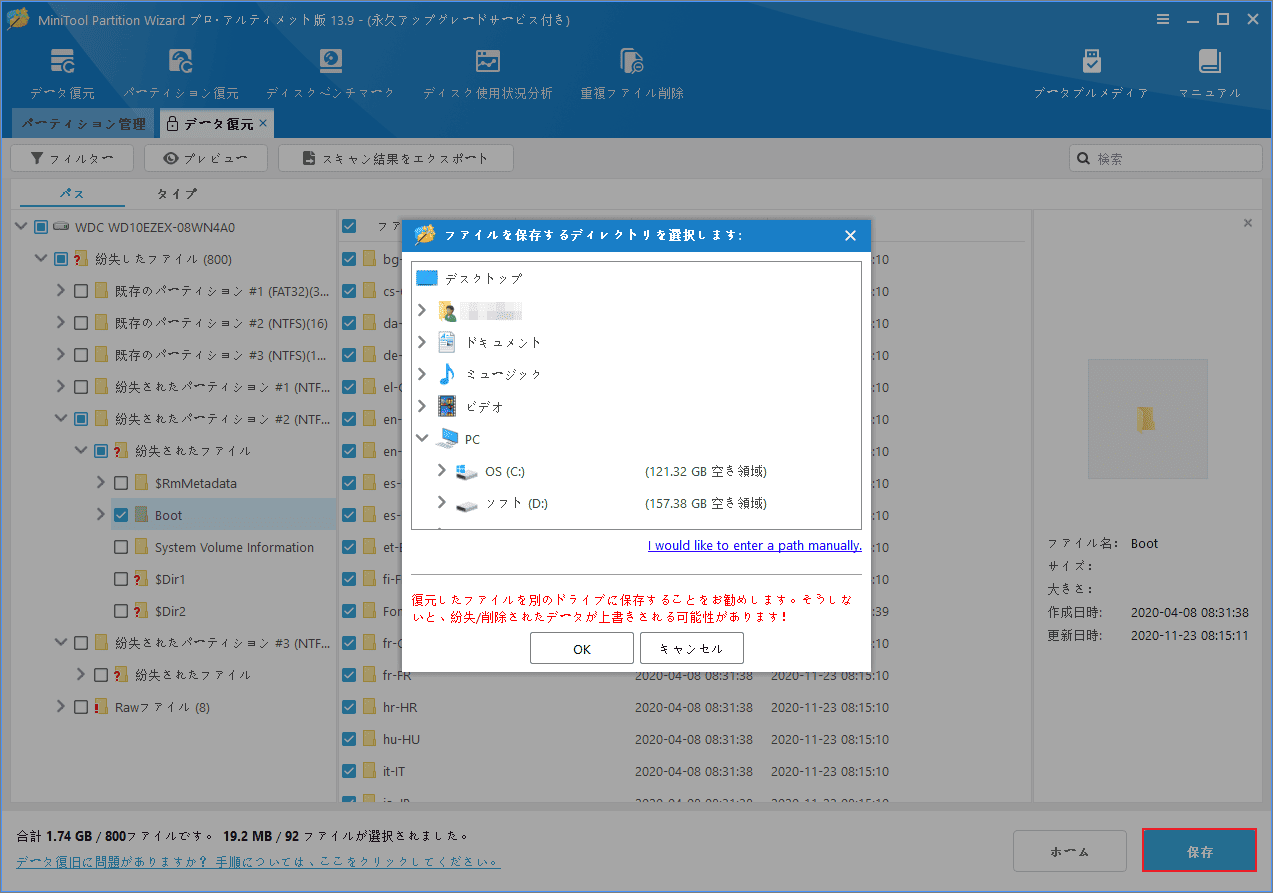1273x893 pixels.
Task: Select the PC item in the dialog
Action: click(x=458, y=439)
